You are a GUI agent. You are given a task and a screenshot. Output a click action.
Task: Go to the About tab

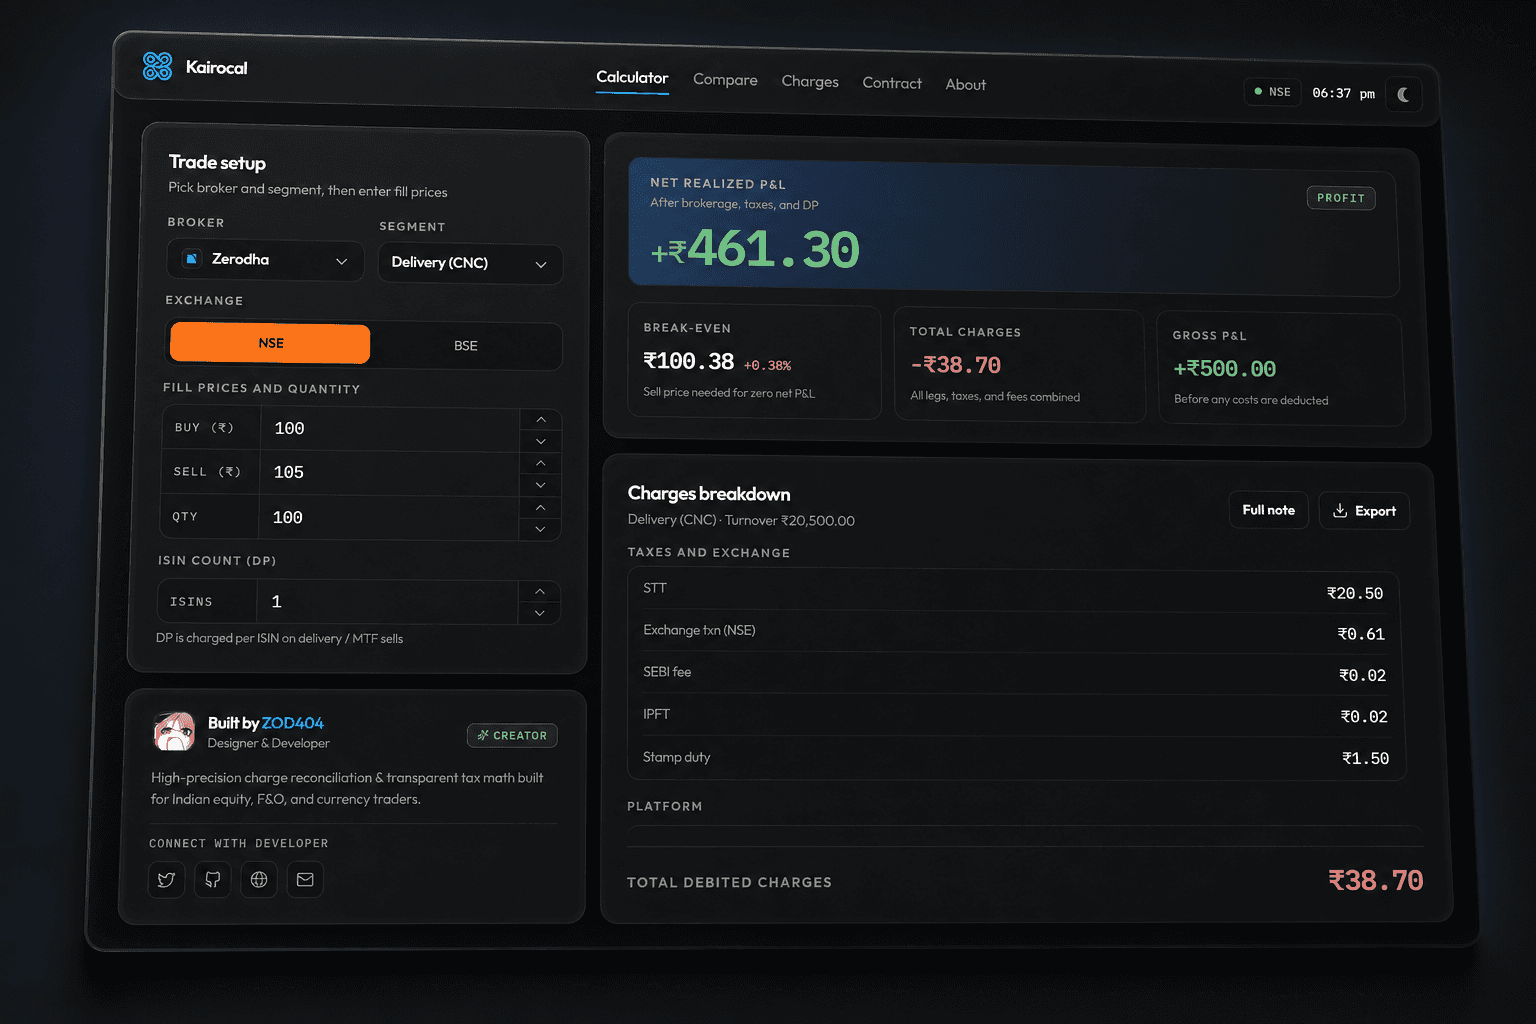(x=966, y=85)
